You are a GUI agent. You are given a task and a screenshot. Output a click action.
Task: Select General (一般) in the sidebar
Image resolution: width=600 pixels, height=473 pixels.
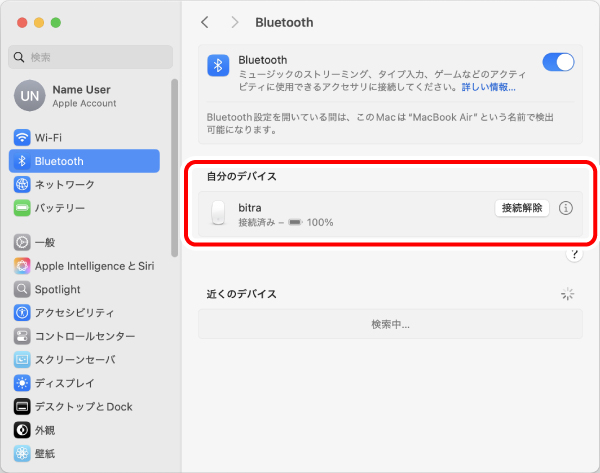45,242
